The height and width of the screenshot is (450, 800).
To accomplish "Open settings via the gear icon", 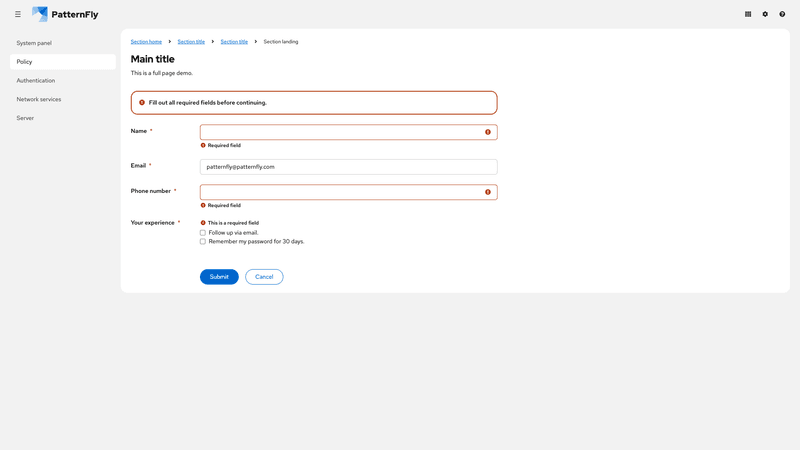I will [765, 14].
